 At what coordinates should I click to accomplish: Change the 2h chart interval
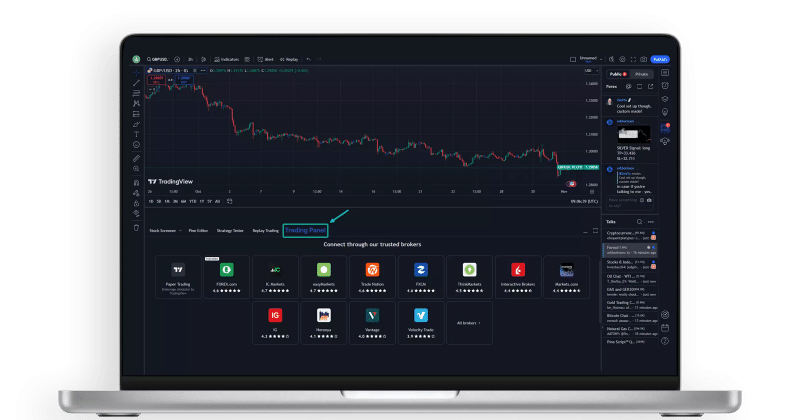tap(190, 59)
